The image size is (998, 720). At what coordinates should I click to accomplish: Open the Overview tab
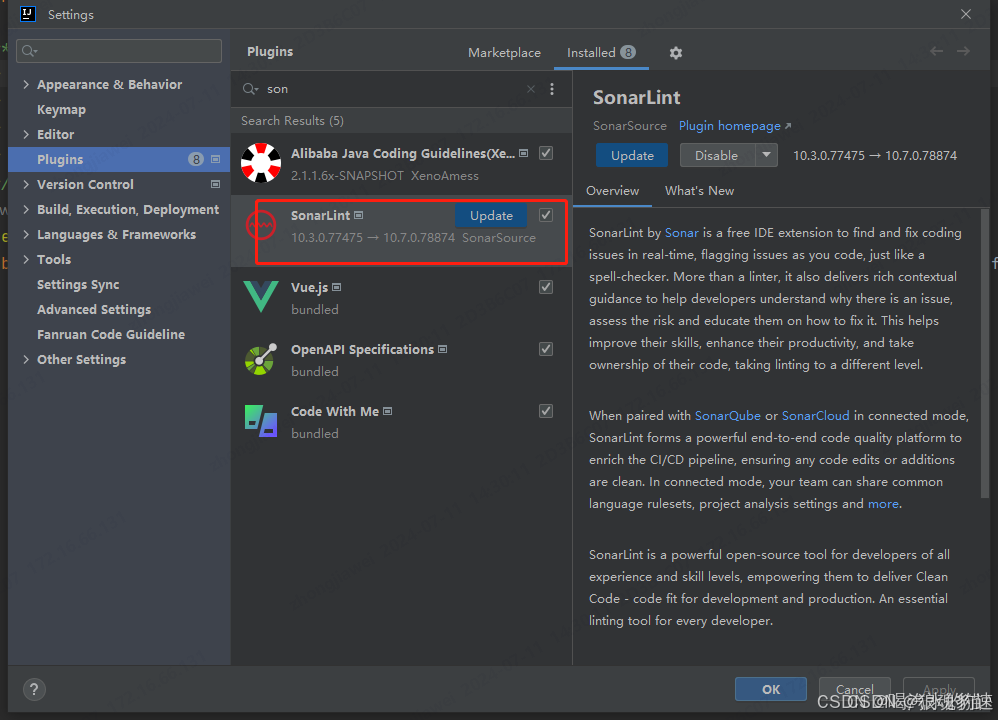pyautogui.click(x=612, y=191)
